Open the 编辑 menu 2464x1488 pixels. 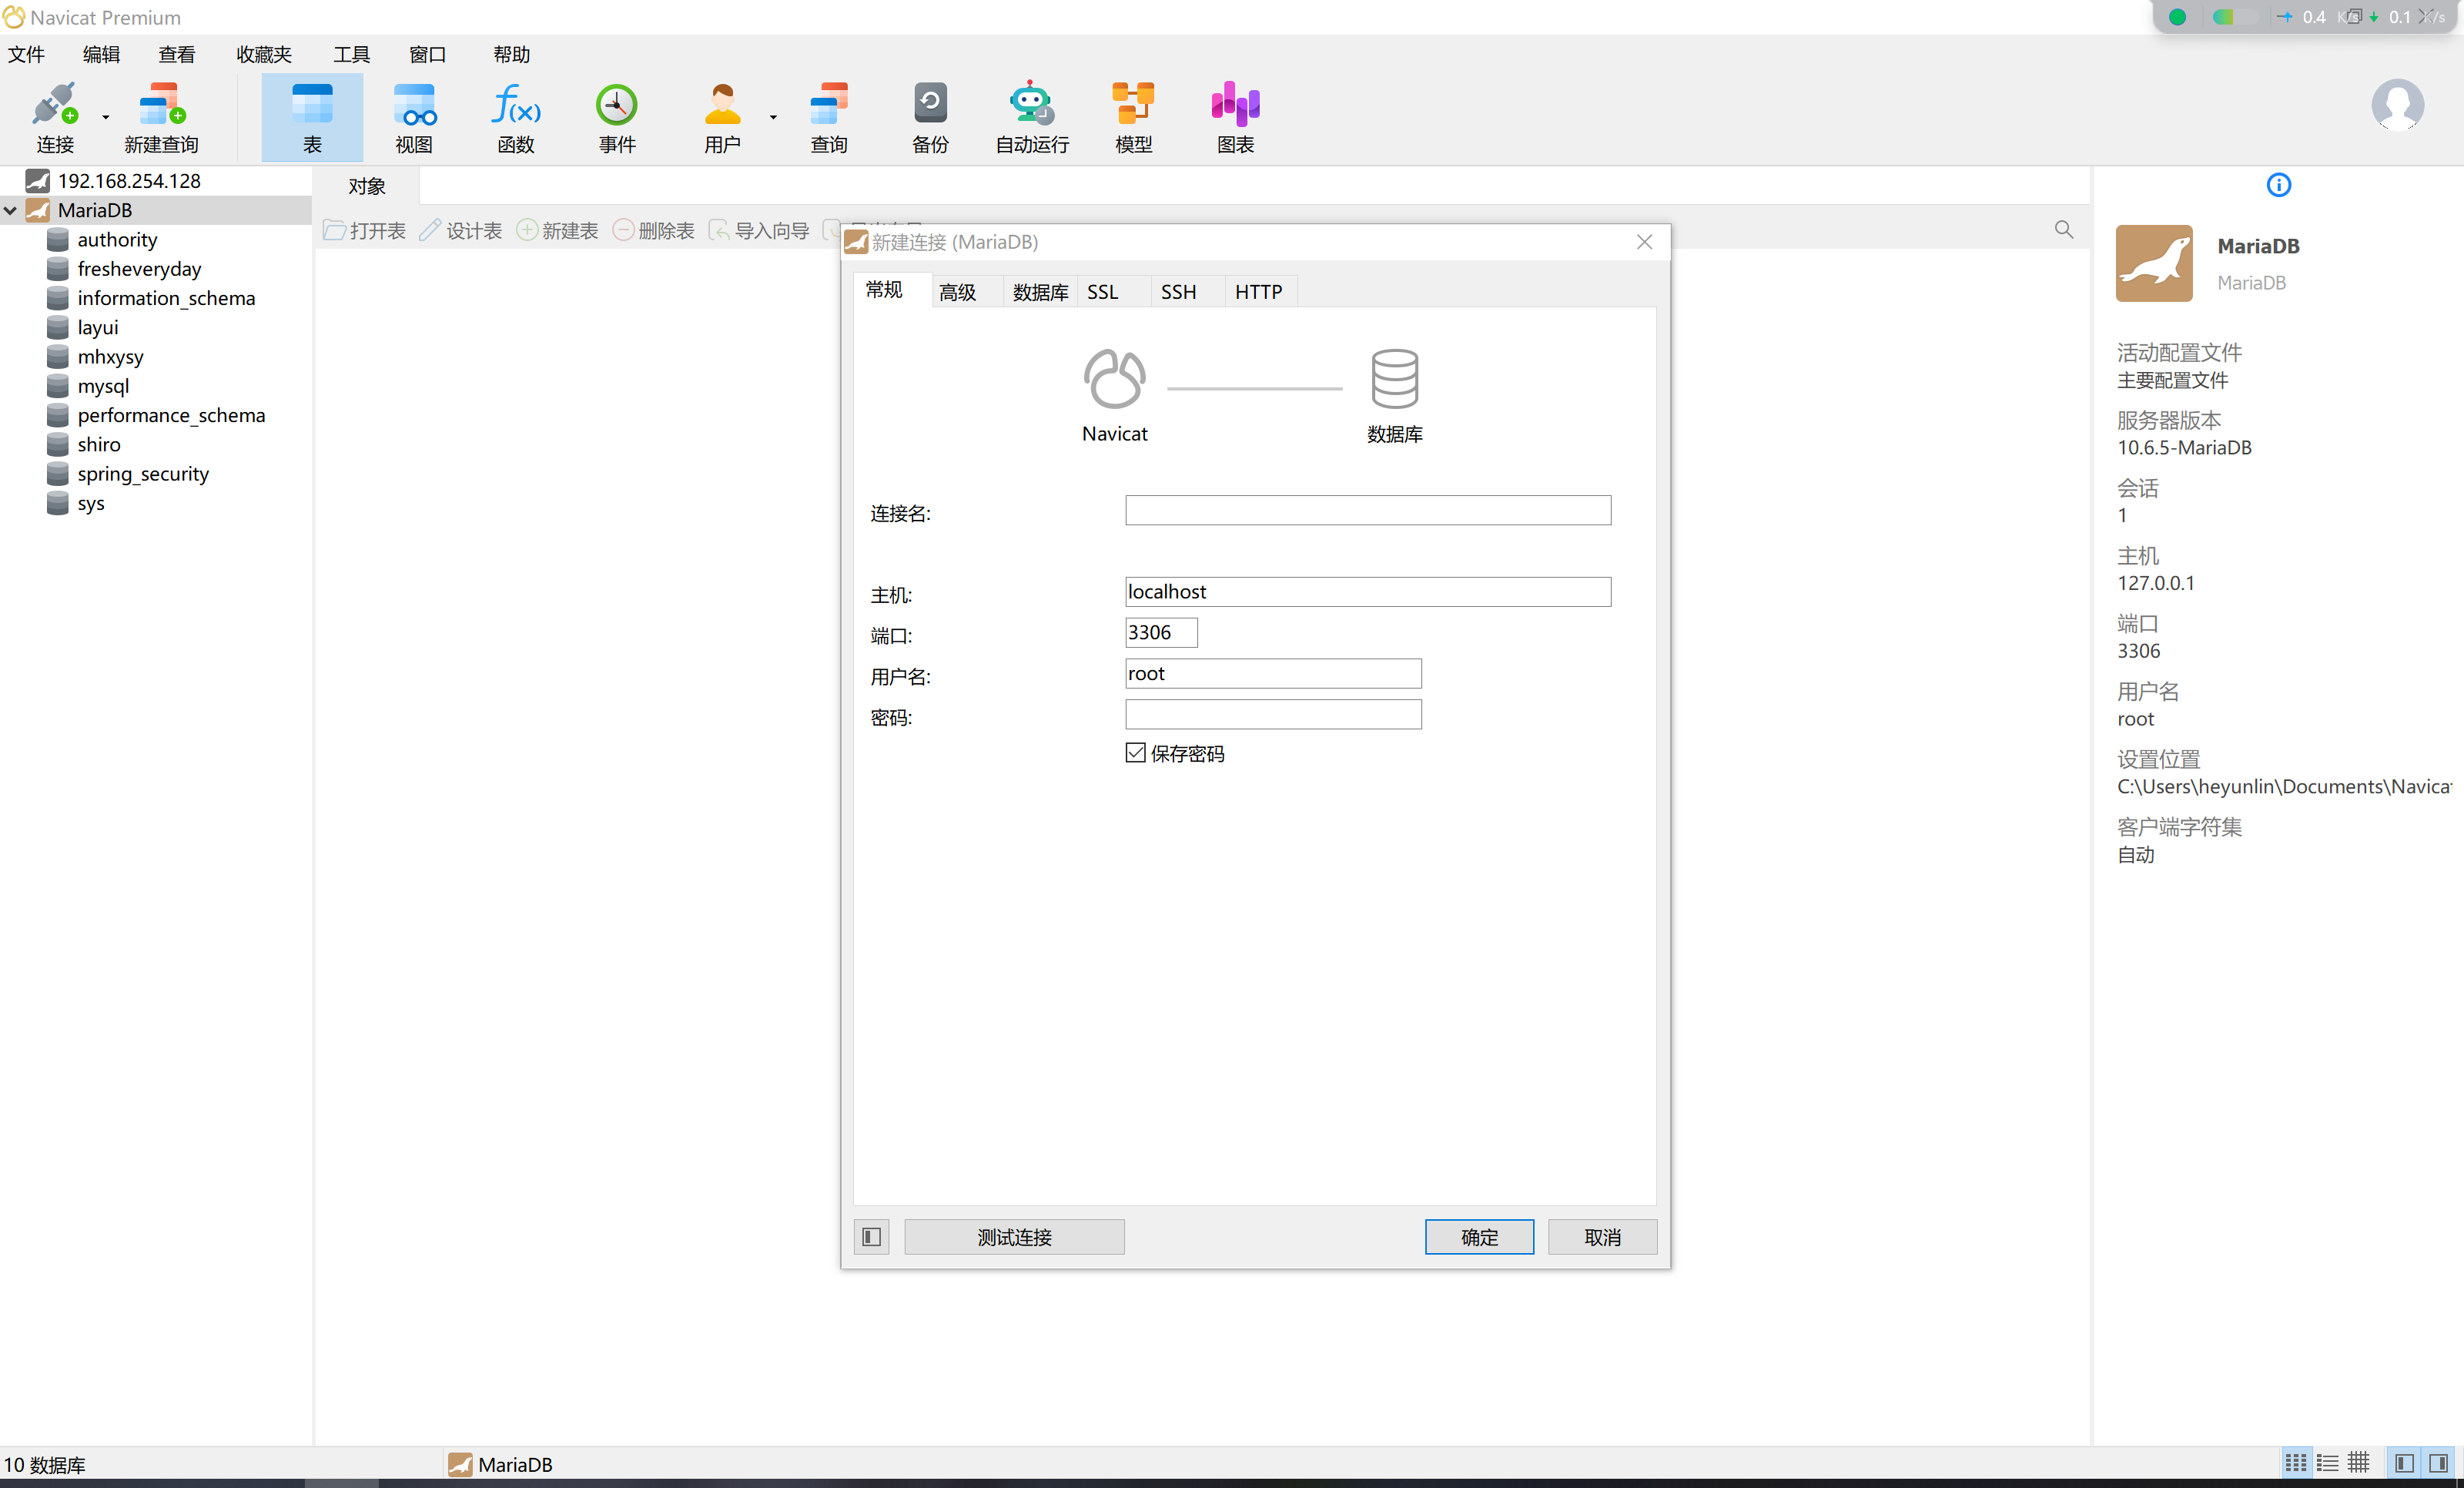coord(101,54)
